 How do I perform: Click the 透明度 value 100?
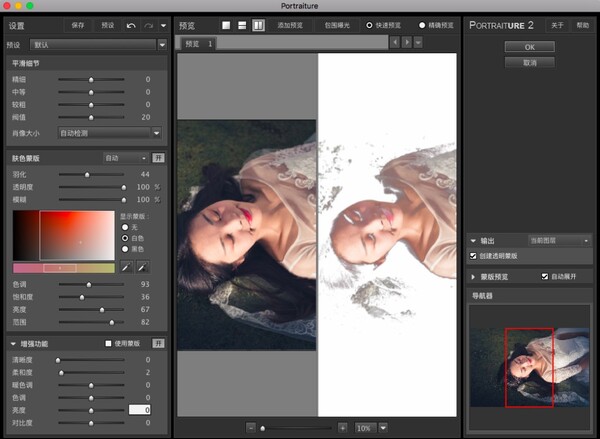pos(143,187)
